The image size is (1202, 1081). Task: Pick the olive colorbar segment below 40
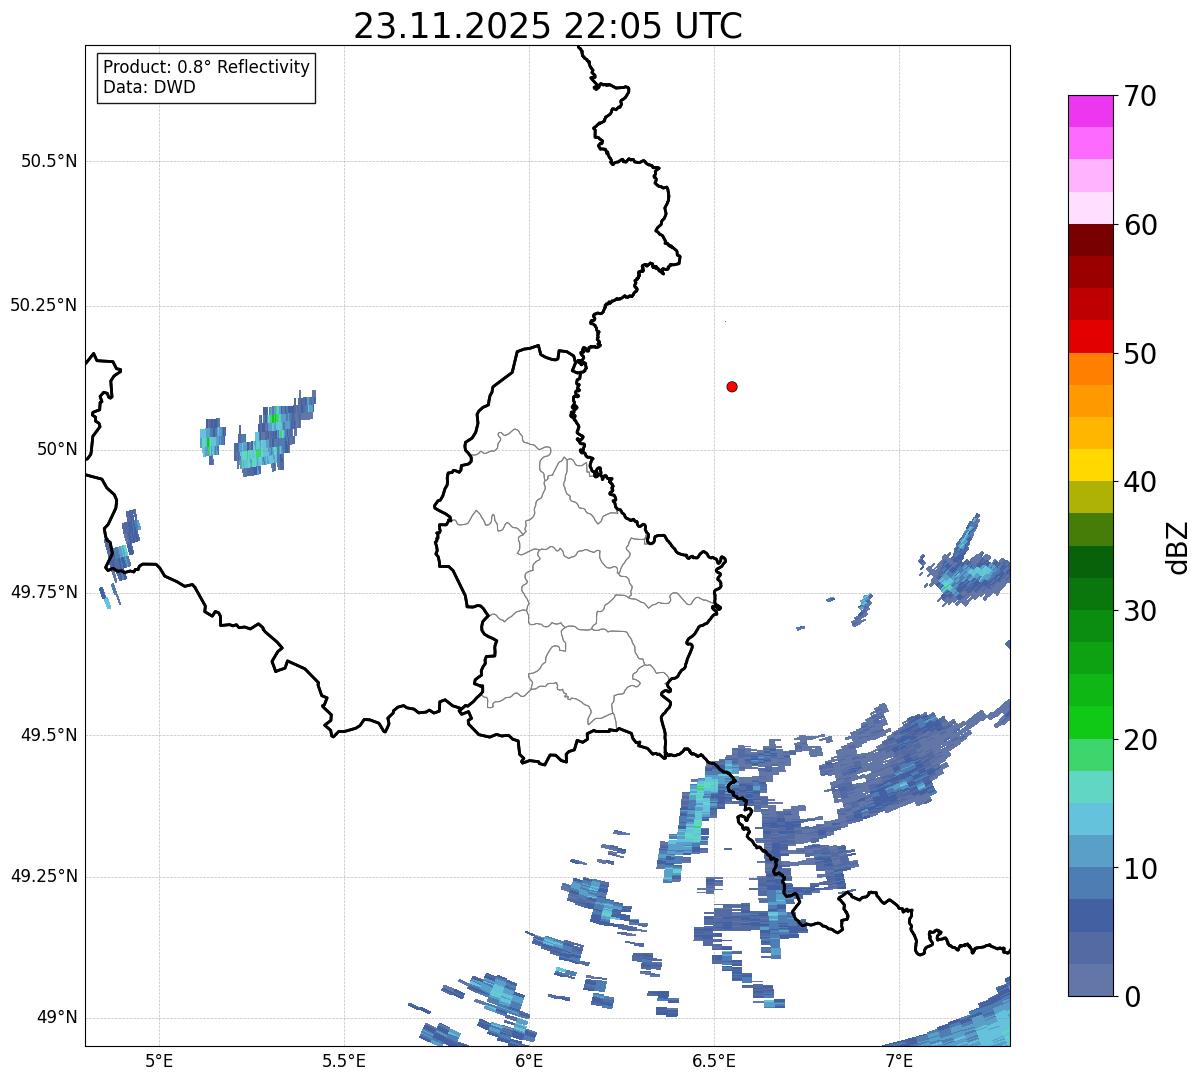(x=1090, y=498)
